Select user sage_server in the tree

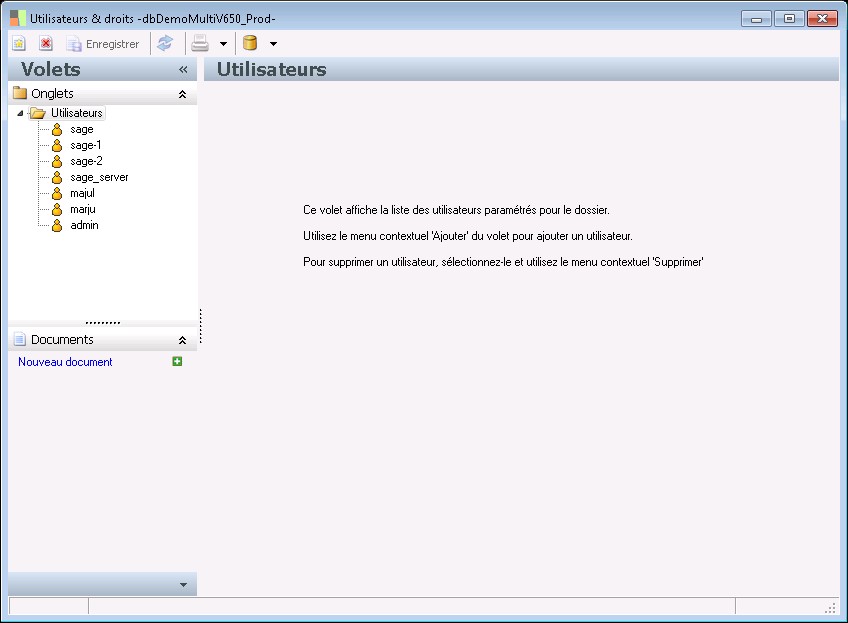99,177
